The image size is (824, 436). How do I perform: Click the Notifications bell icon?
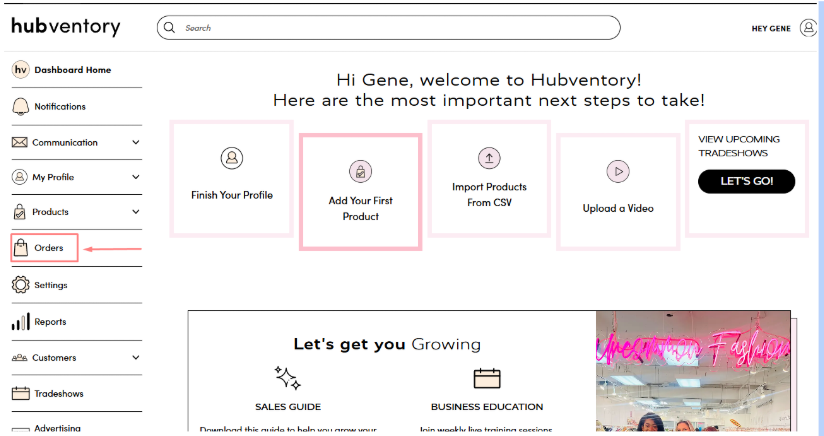(x=20, y=106)
